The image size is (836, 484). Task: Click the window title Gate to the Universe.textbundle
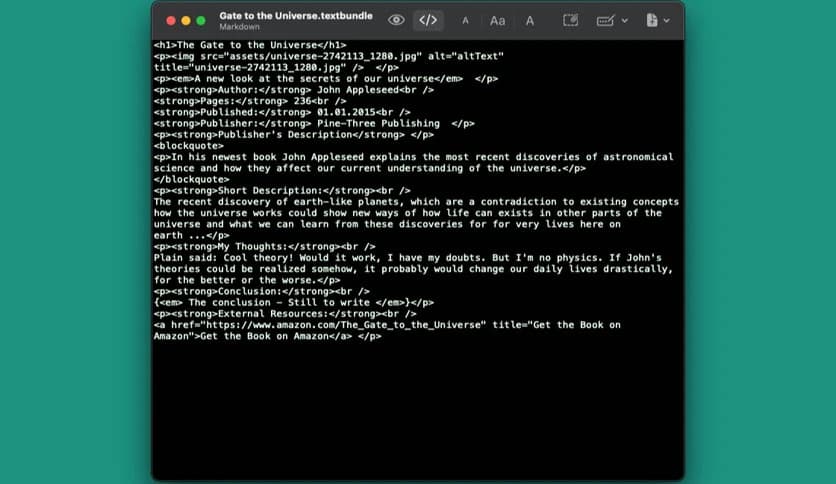(x=296, y=16)
